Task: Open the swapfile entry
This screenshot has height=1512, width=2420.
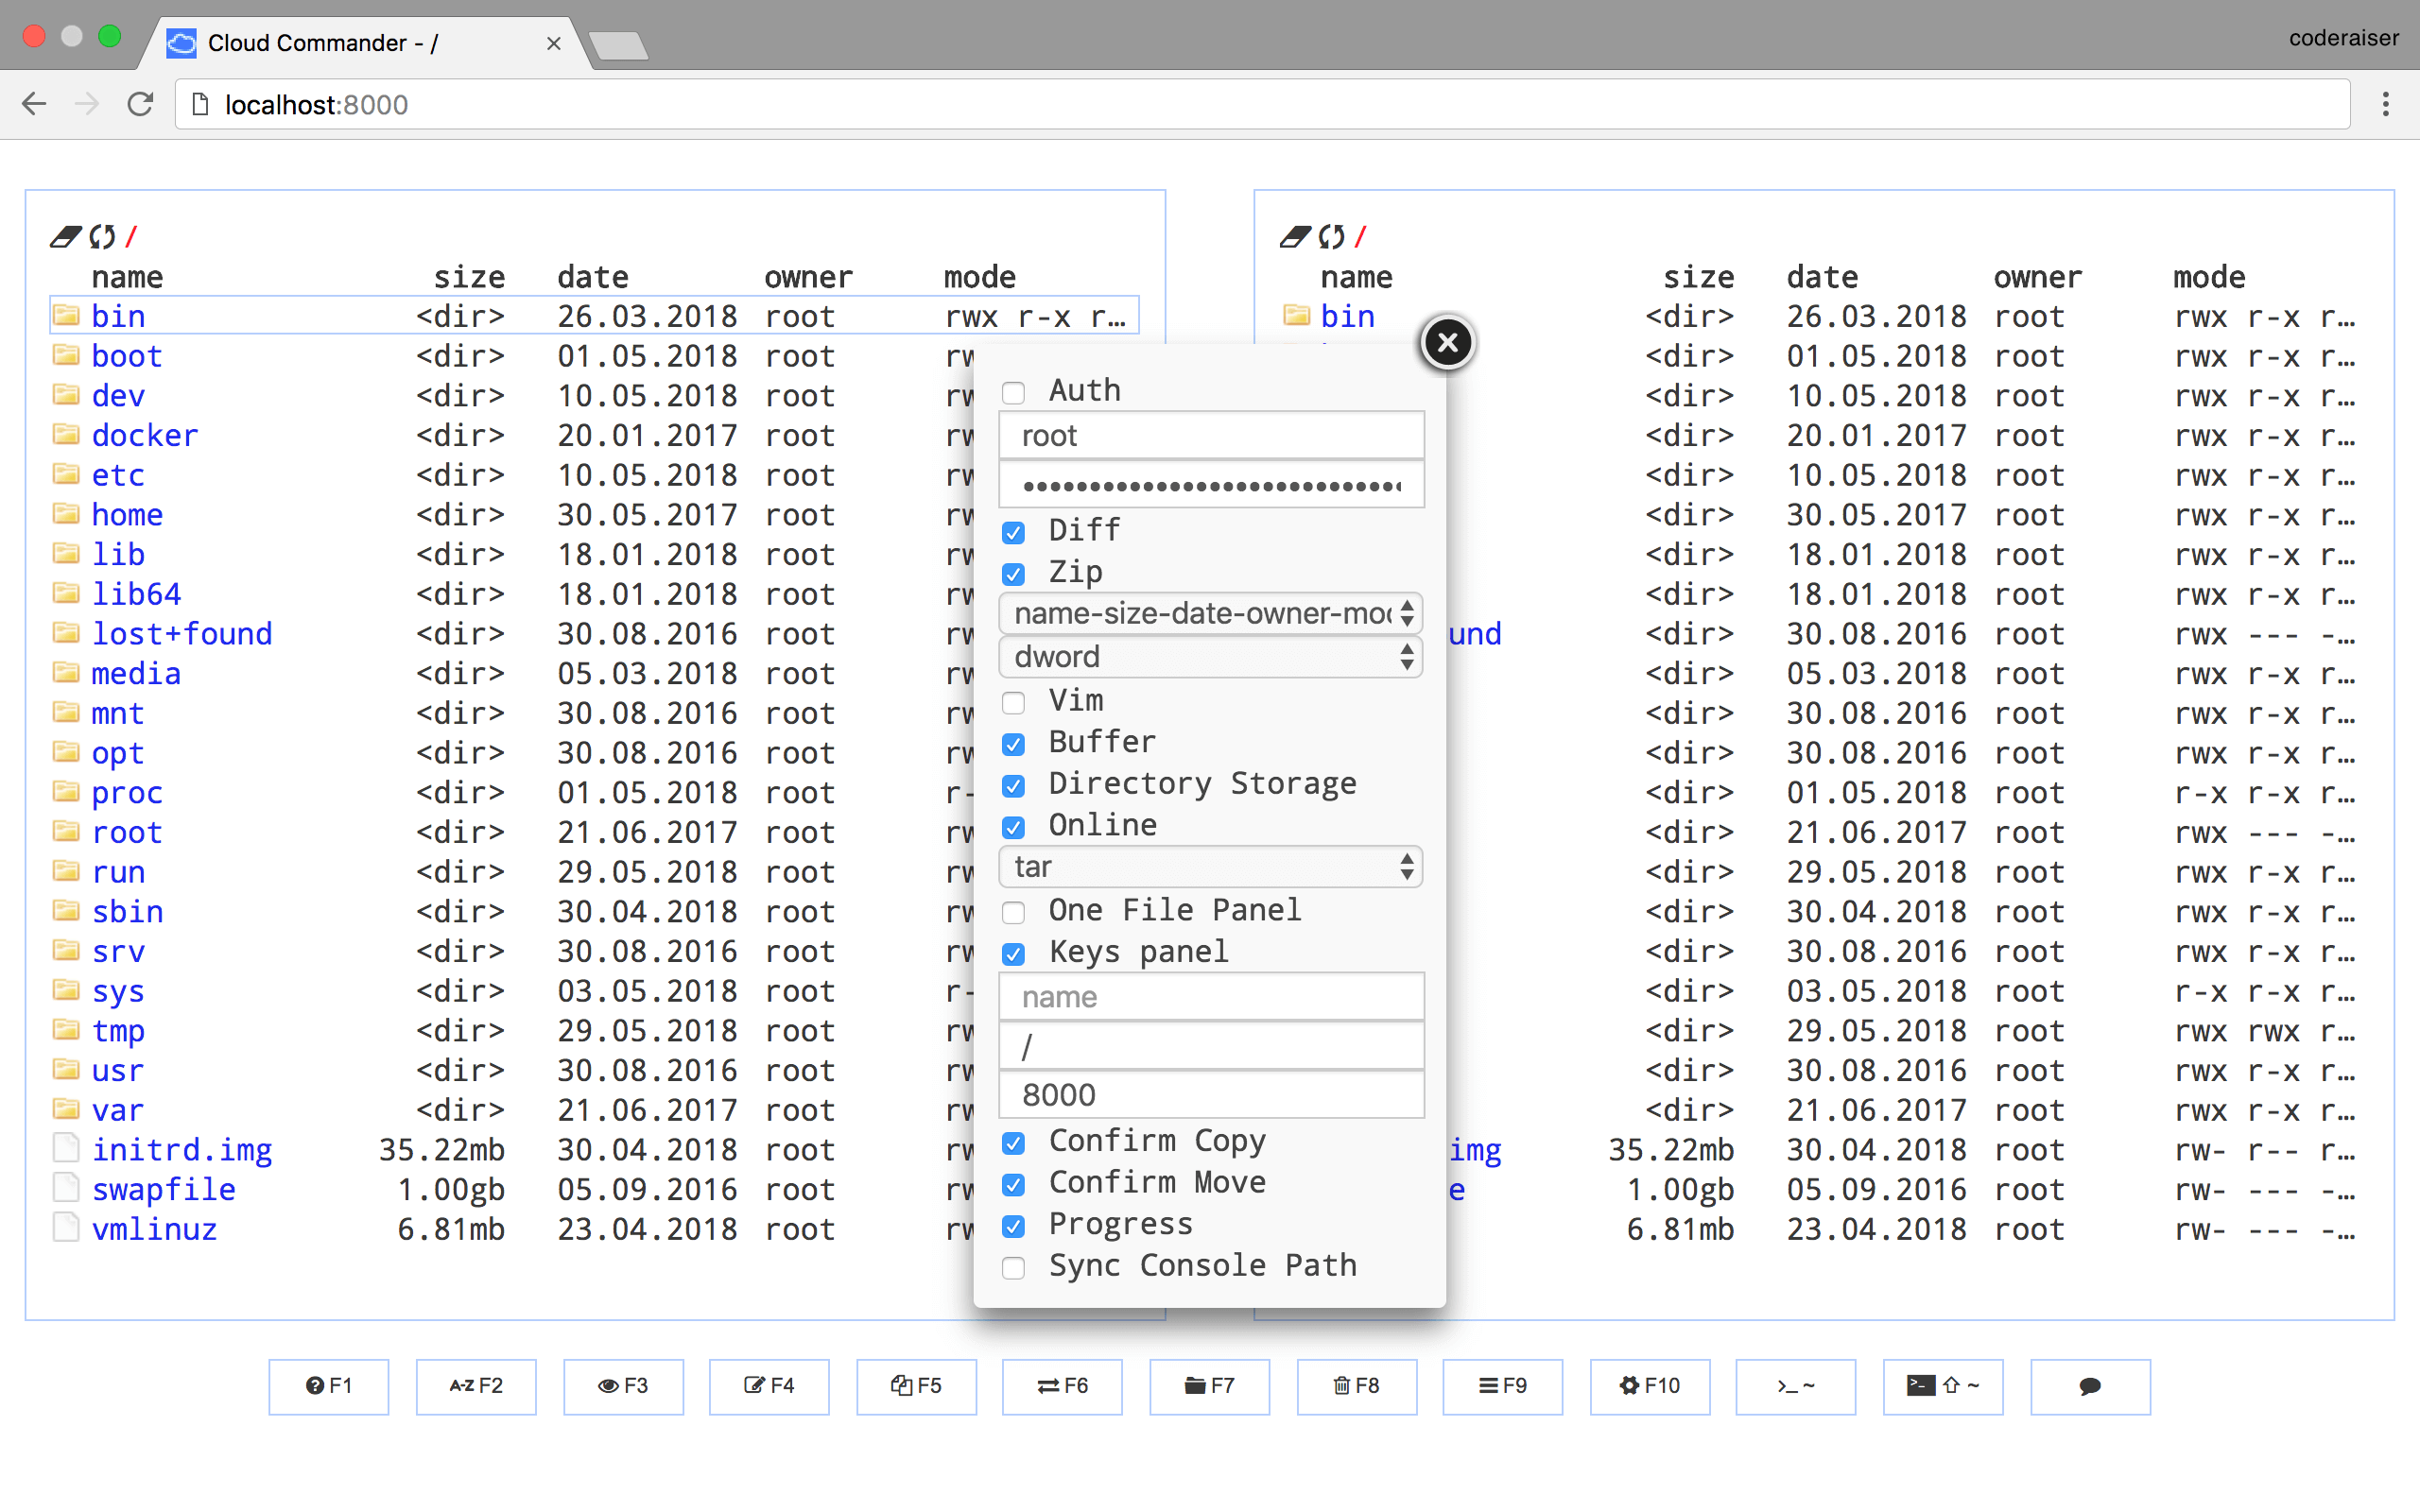Action: click(164, 1189)
